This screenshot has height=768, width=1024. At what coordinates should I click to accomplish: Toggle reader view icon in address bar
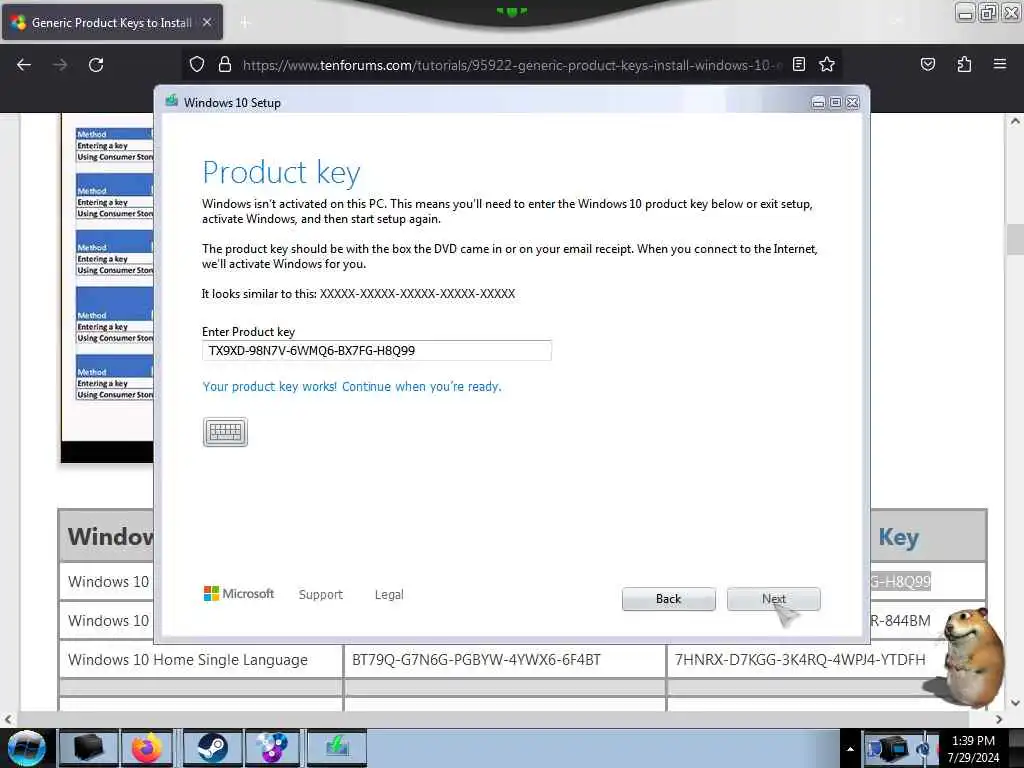click(x=799, y=64)
